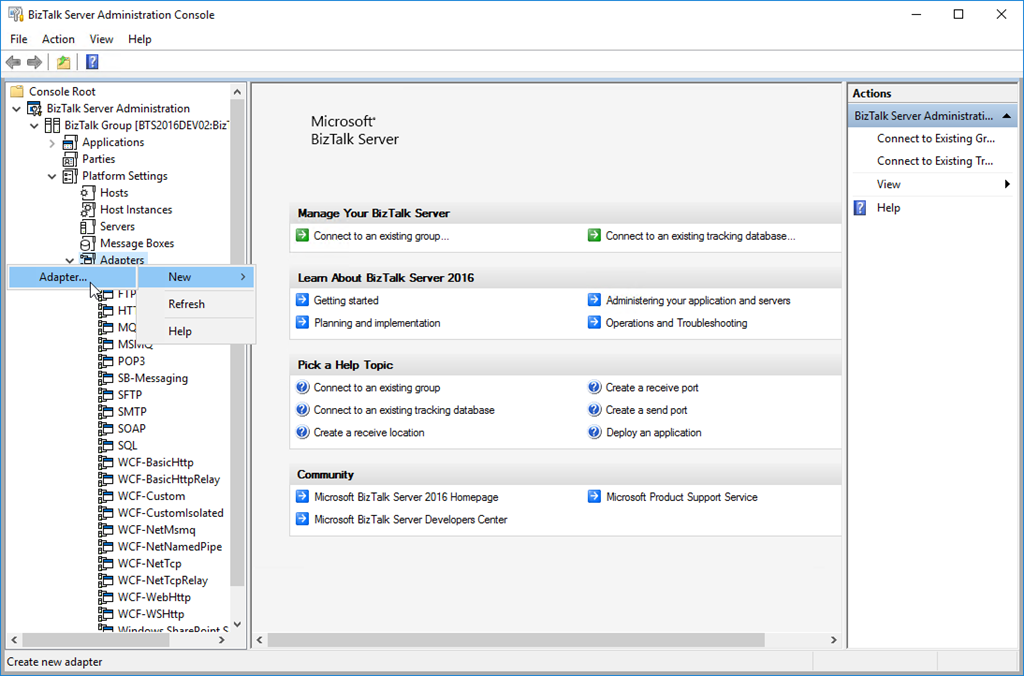Click the Back arrow toolbar icon

(13, 62)
